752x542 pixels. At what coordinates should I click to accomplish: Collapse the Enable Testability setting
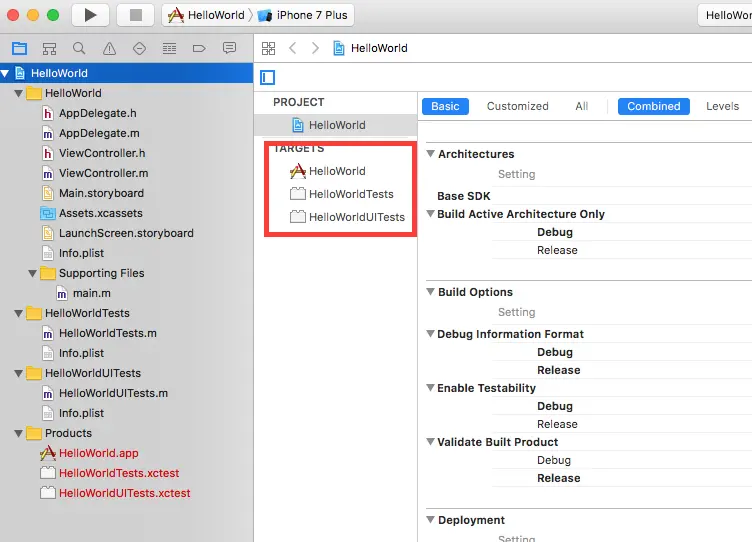431,388
